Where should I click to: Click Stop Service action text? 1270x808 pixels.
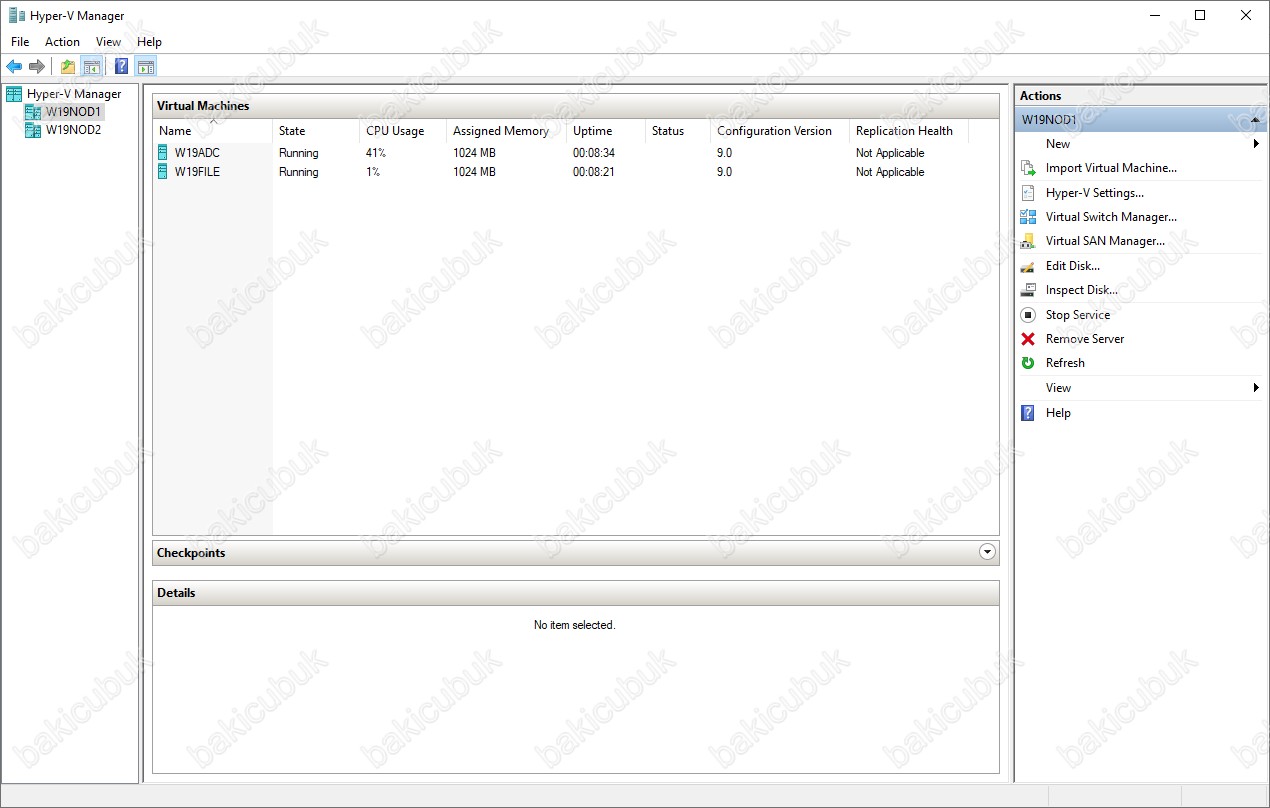pos(1078,315)
